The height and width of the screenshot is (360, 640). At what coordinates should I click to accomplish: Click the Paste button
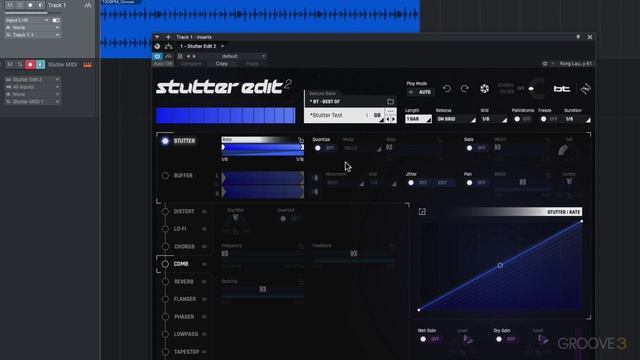coord(252,64)
